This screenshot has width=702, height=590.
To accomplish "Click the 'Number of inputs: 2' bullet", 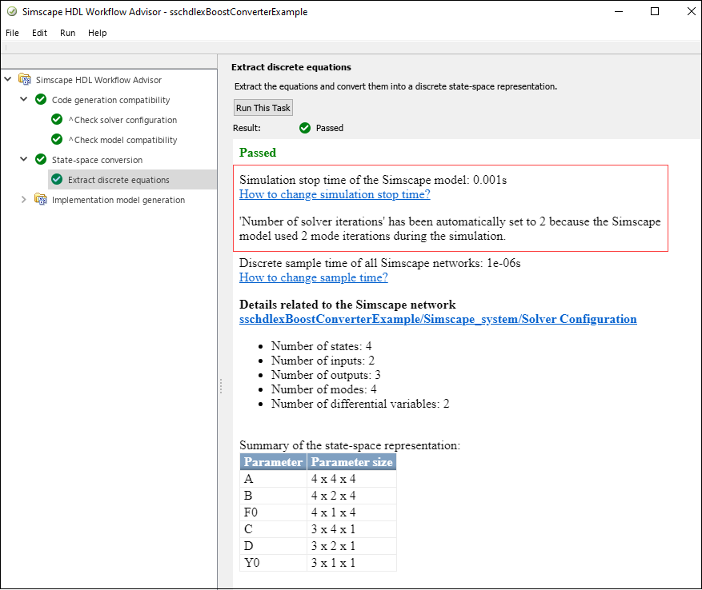I will coord(323,360).
